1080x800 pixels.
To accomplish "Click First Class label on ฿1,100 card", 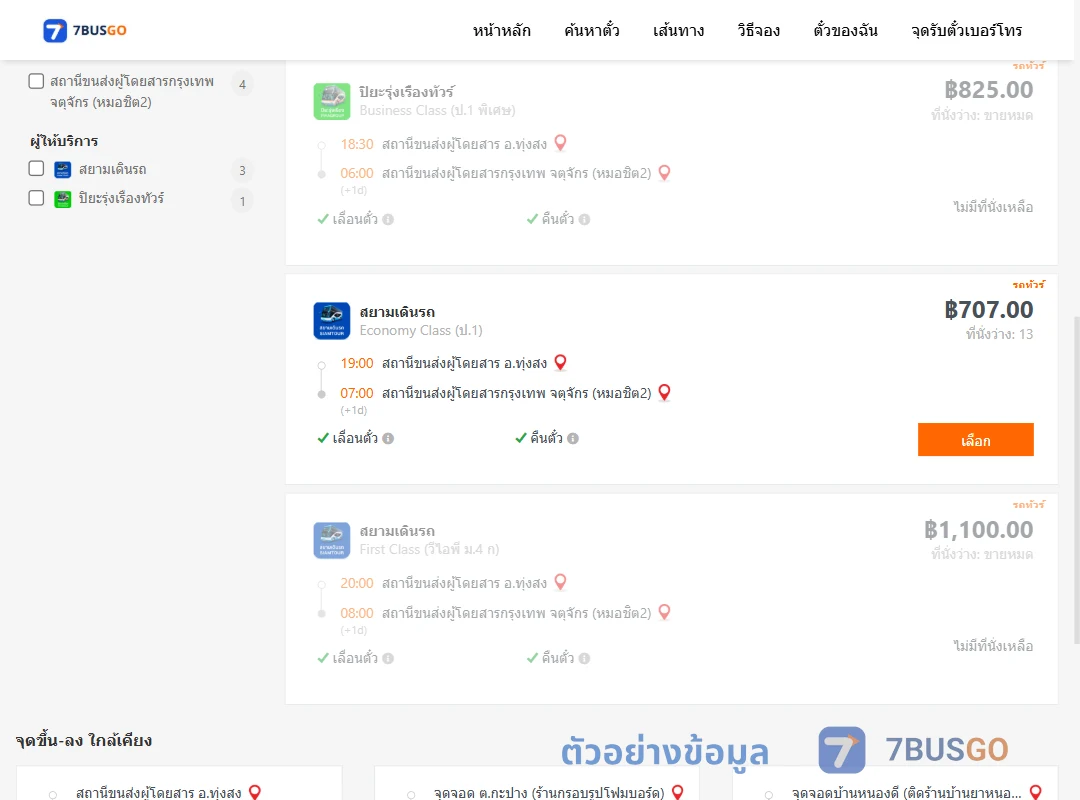I will tap(429, 549).
